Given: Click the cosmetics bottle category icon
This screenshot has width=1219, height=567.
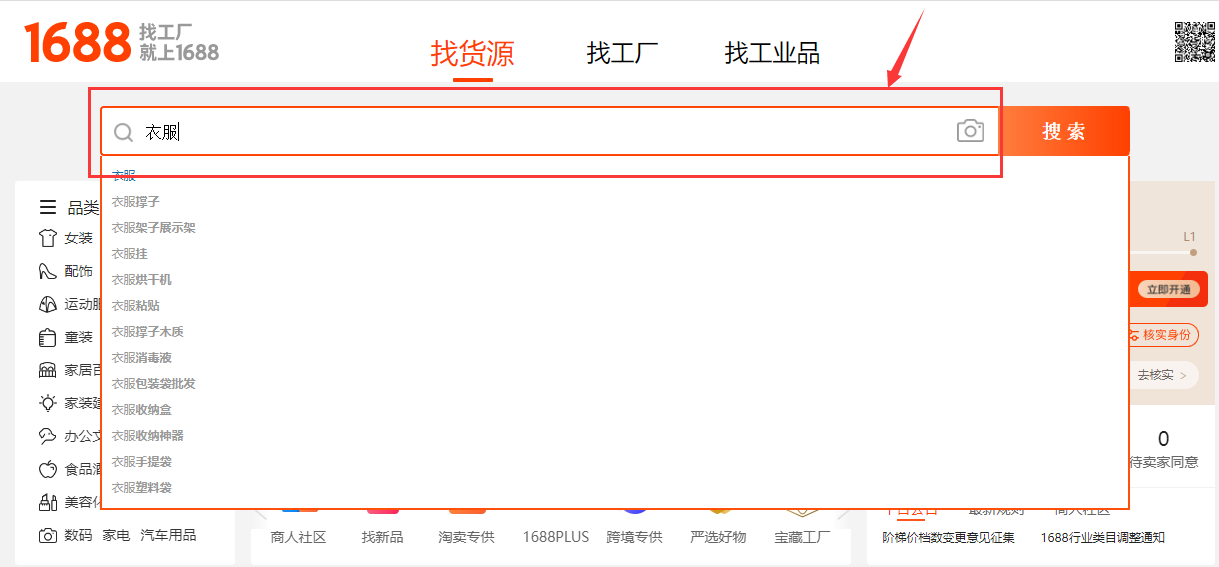Looking at the screenshot, I should coord(47,502).
